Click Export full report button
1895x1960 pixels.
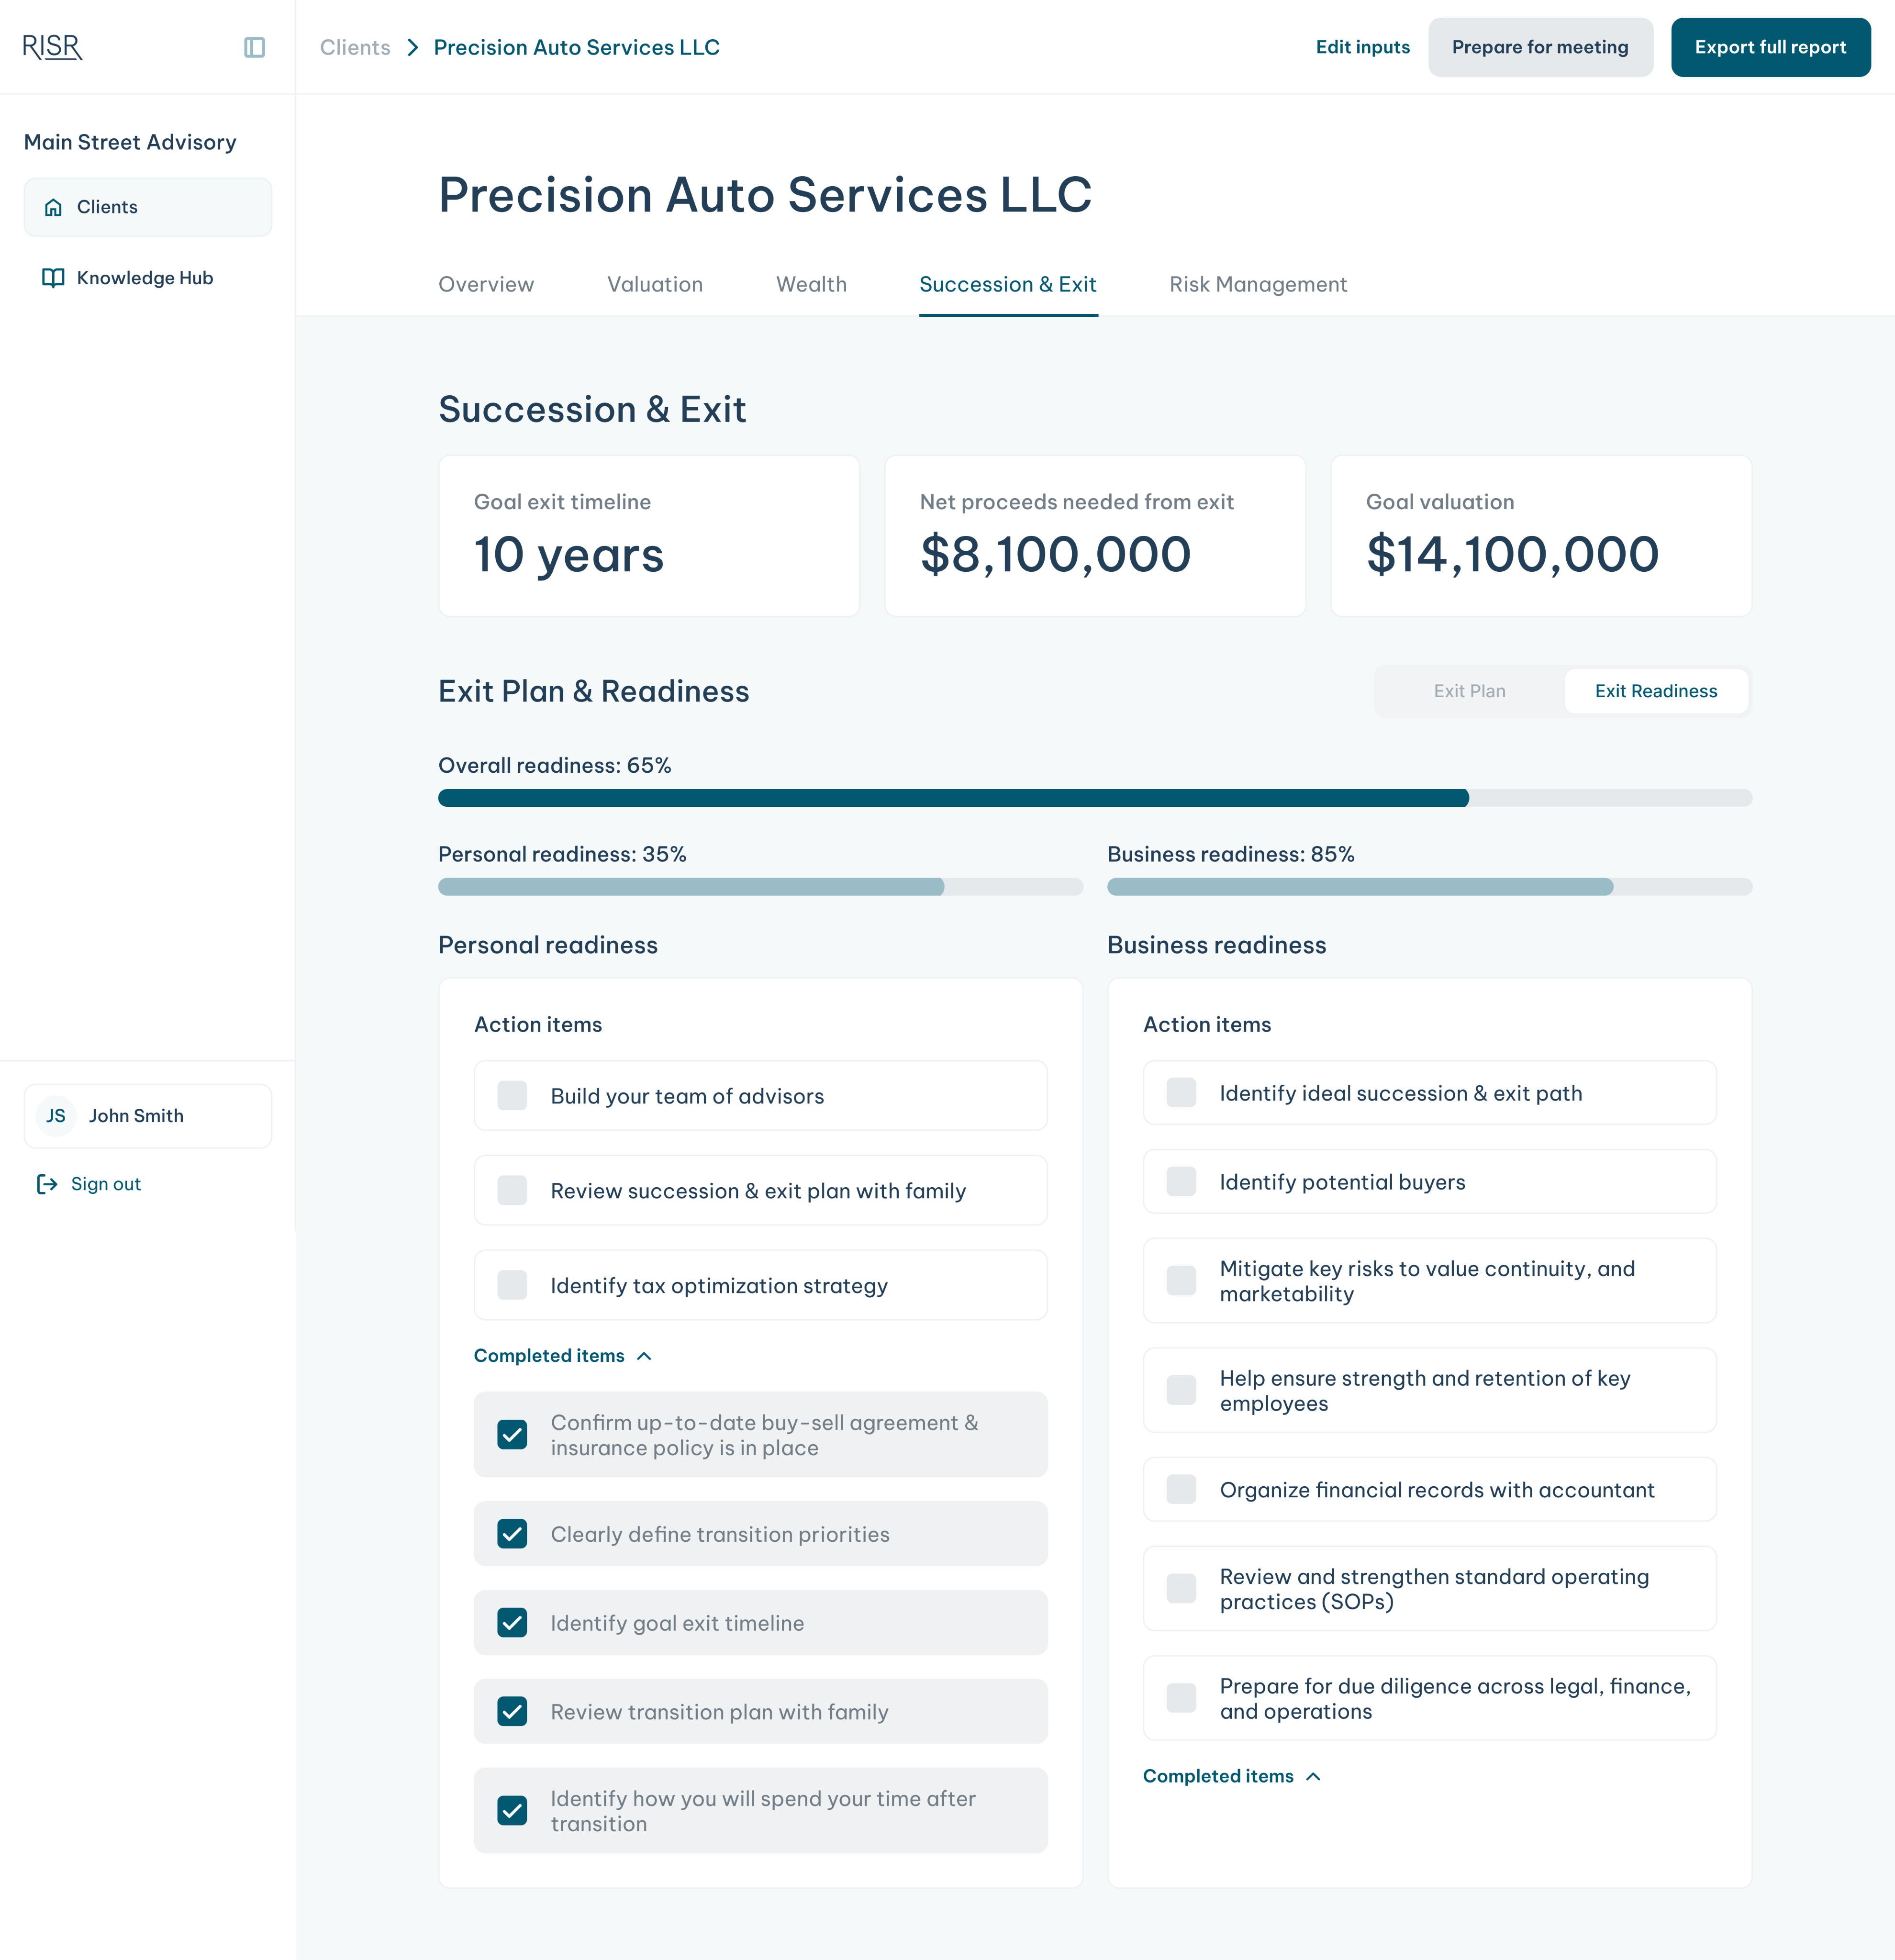pyautogui.click(x=1770, y=47)
